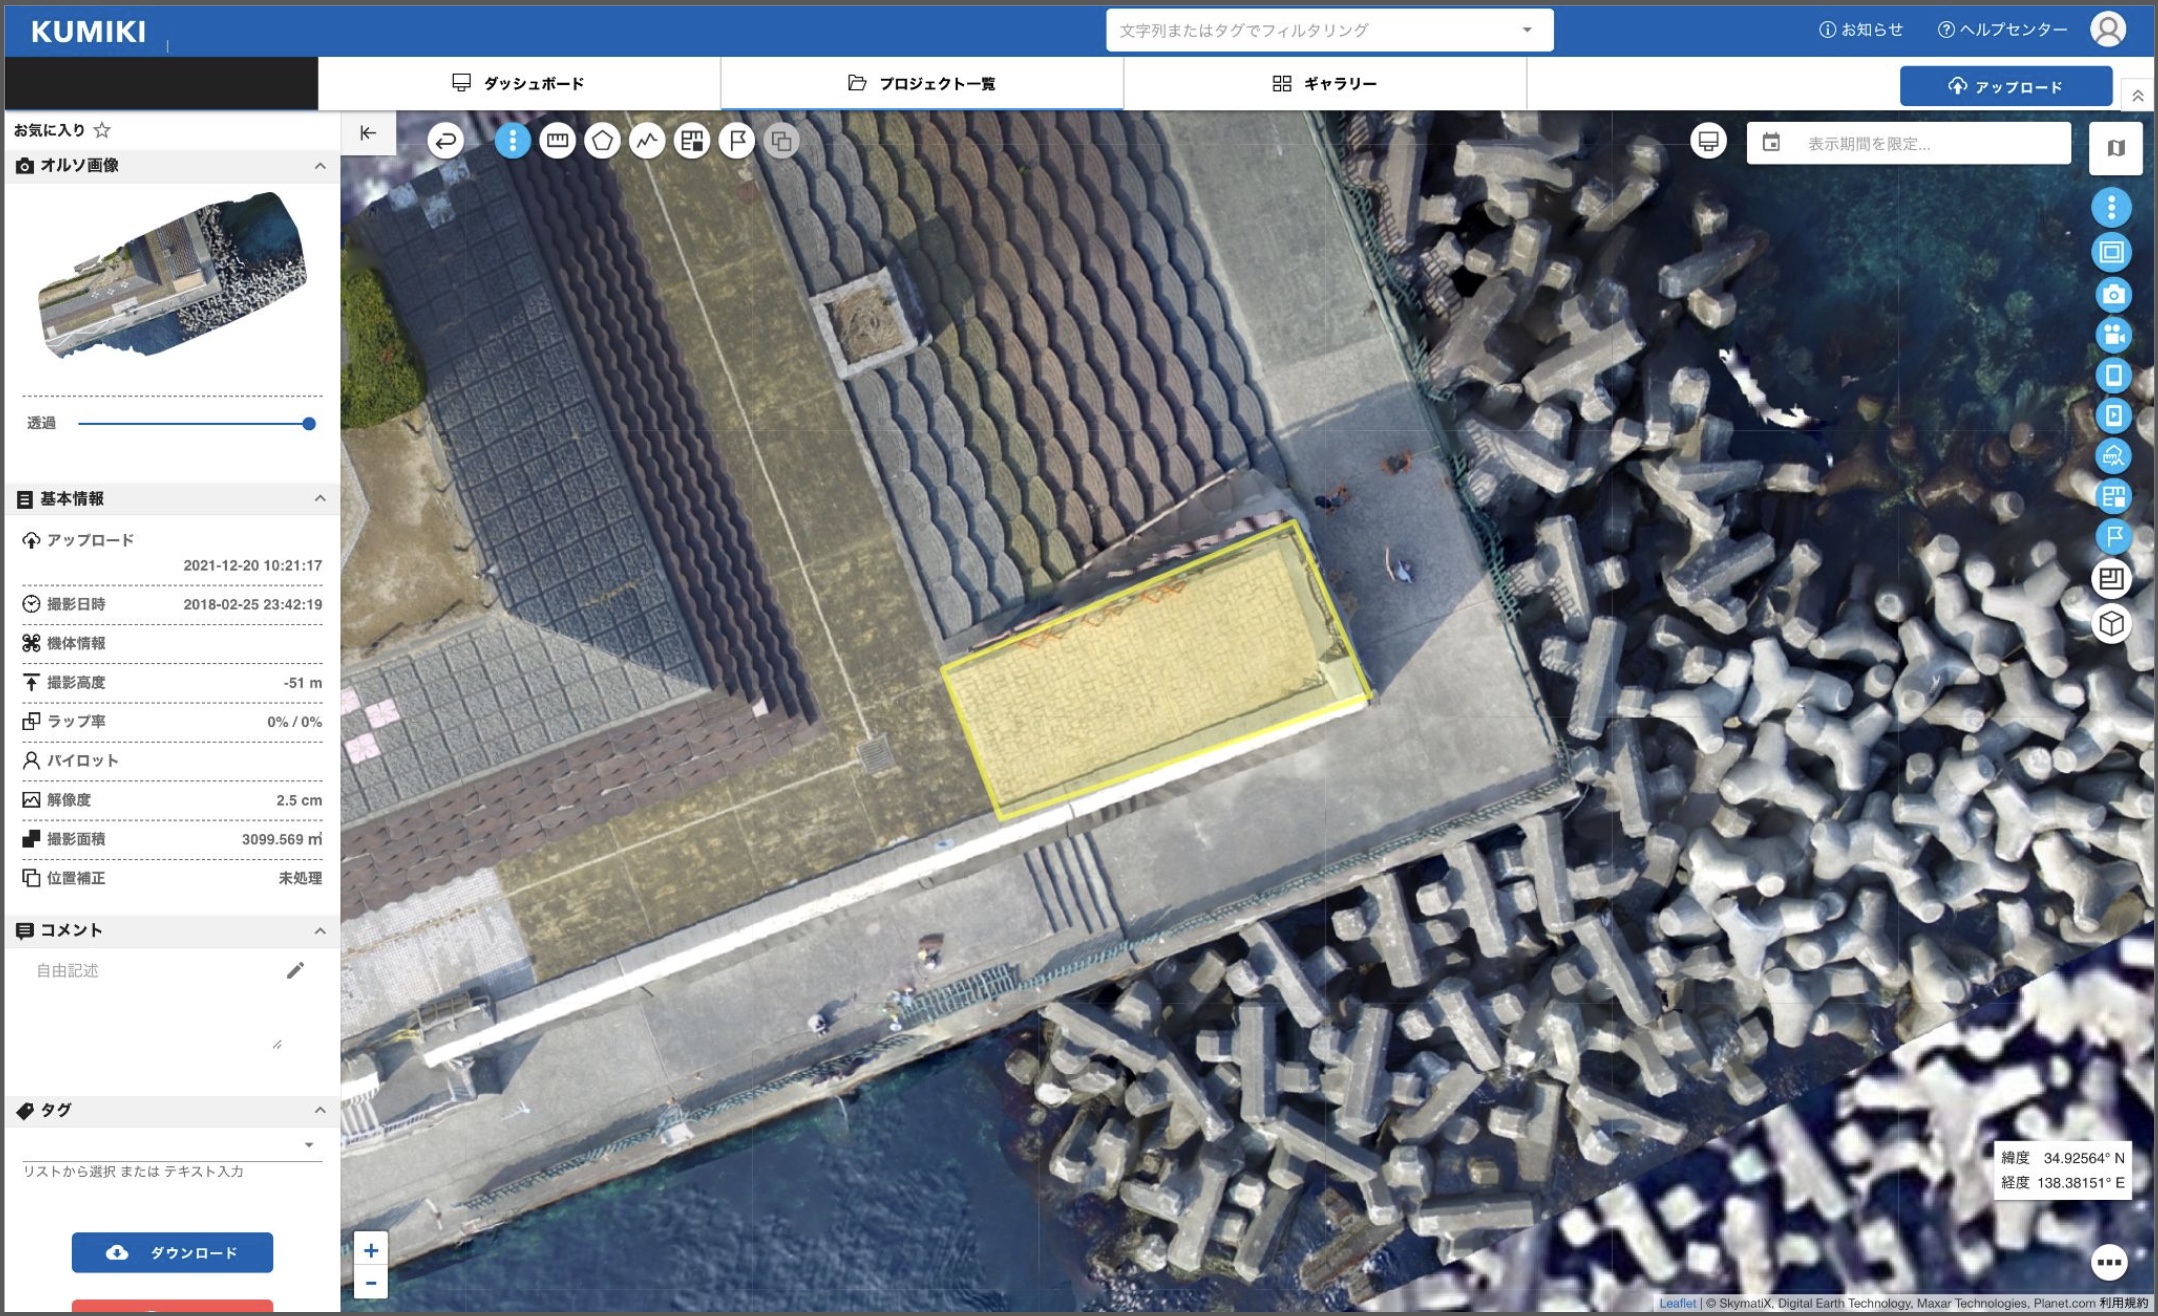The width and height of the screenshot is (2158, 1316).
Task: Select the ruler distance measurement tool
Action: (x=557, y=141)
